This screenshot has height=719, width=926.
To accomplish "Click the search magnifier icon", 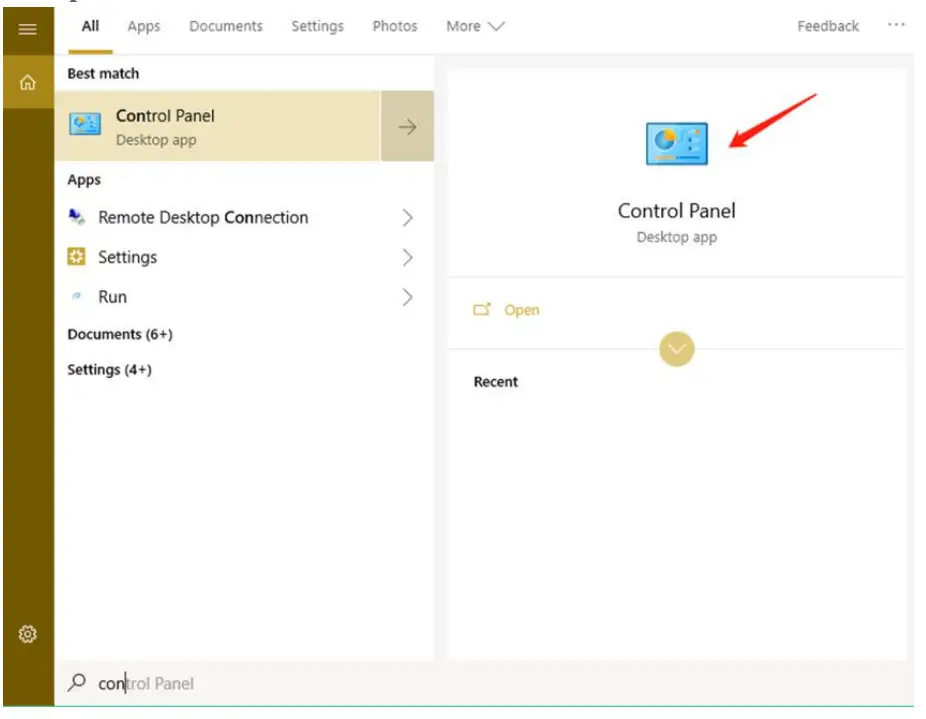I will (x=77, y=682).
